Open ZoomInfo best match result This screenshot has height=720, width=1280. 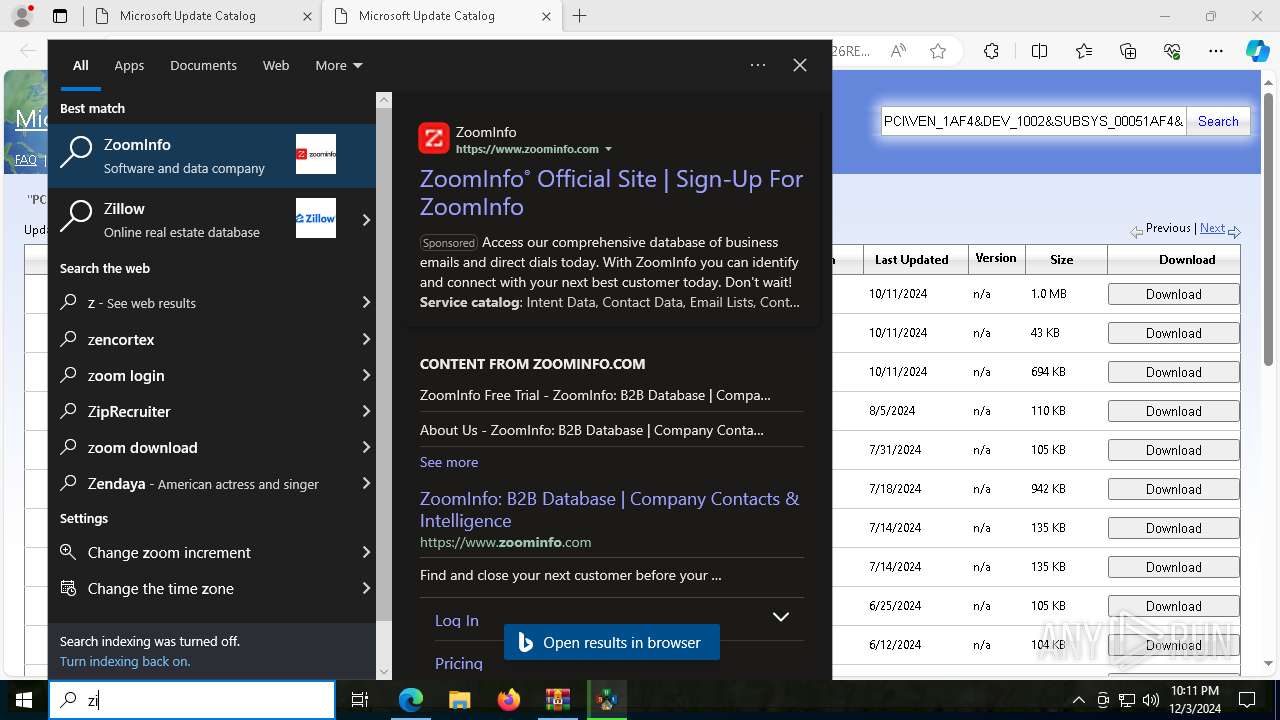(x=212, y=155)
